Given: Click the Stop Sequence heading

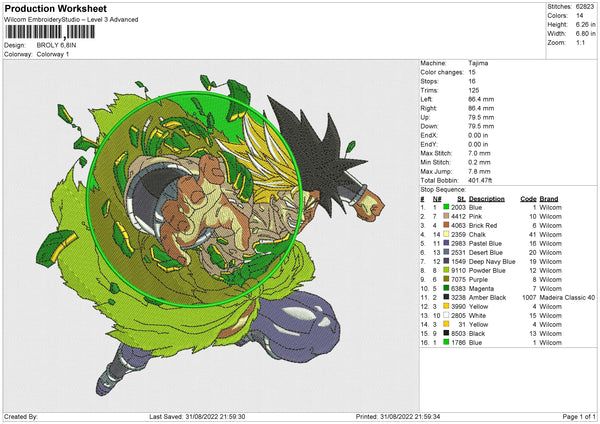Looking at the screenshot, I should [443, 190].
